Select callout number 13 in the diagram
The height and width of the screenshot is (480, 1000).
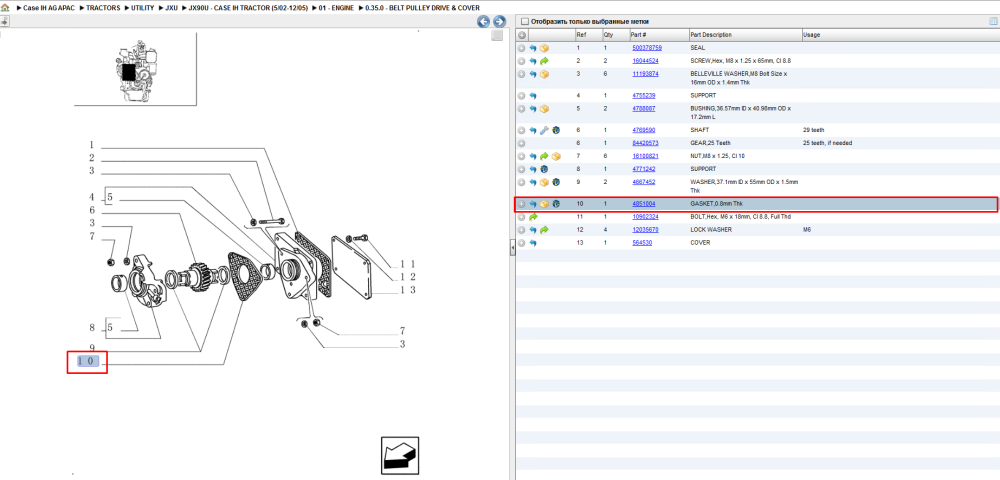tap(408, 290)
